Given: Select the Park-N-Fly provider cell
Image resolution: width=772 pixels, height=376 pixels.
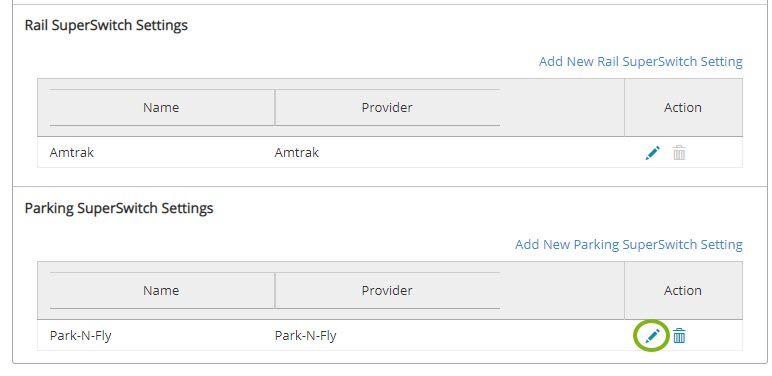Looking at the screenshot, I should [305, 336].
